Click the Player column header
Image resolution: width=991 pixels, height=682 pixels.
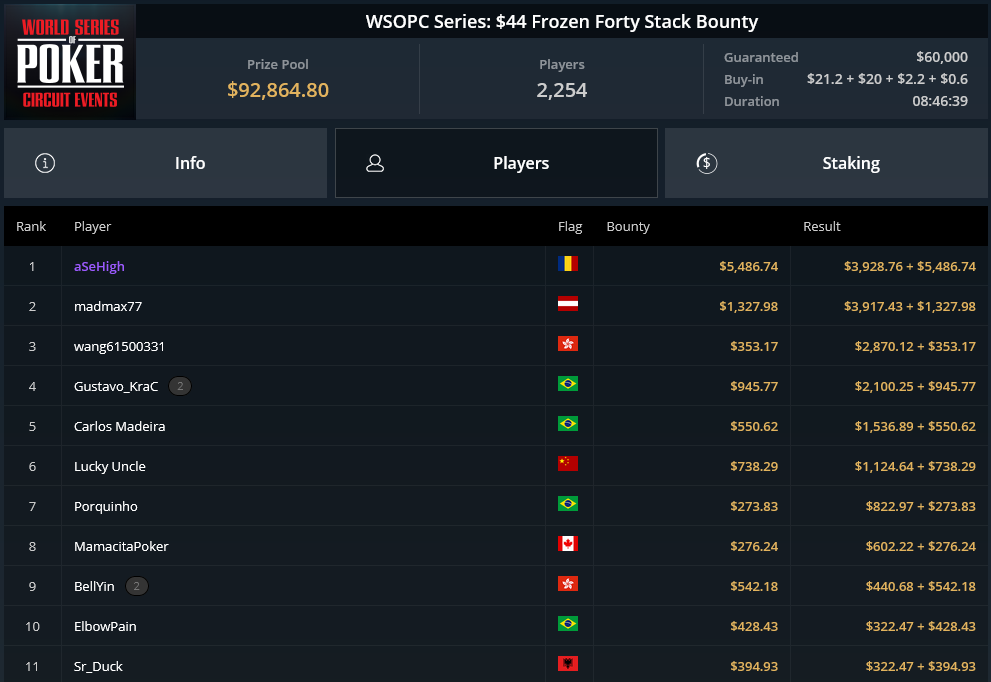[x=92, y=226]
